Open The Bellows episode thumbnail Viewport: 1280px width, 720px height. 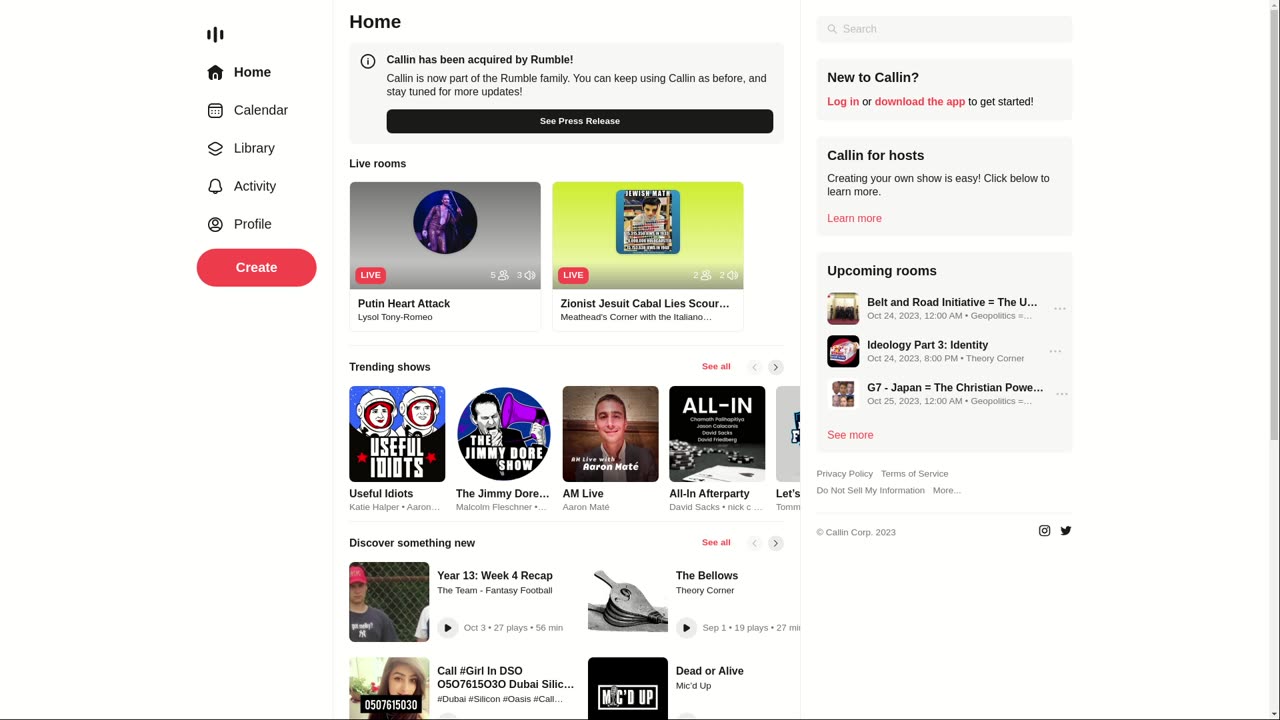coord(628,602)
